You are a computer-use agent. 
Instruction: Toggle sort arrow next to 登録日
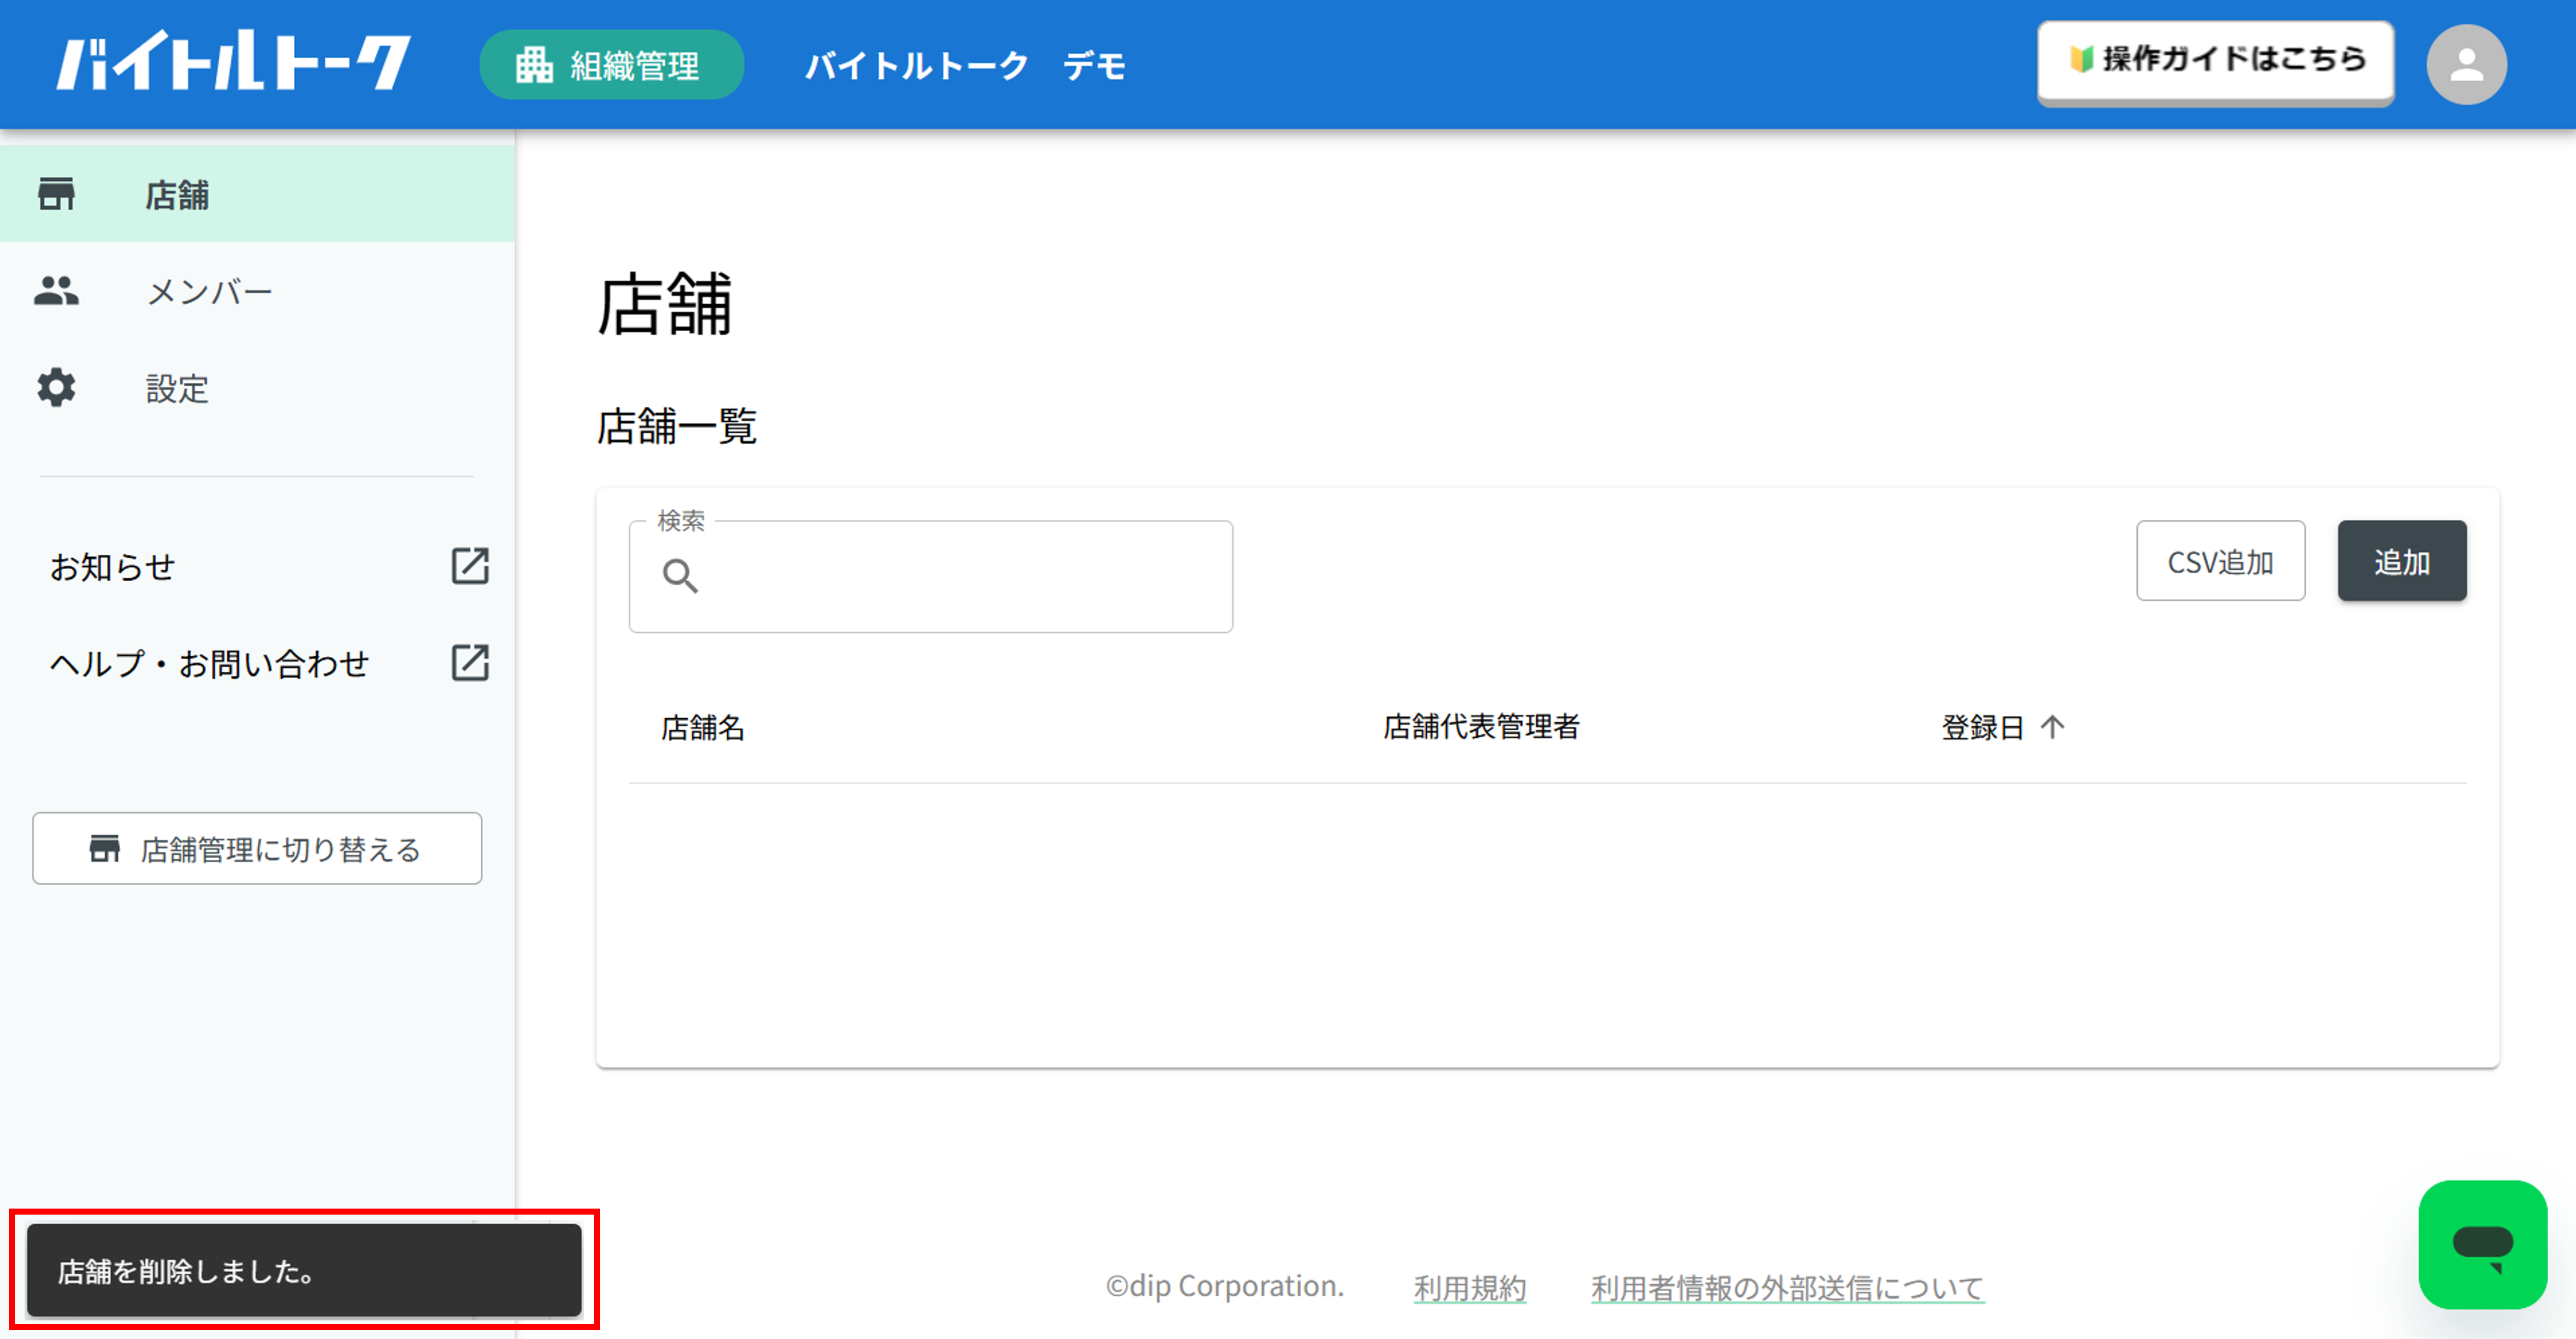pyautogui.click(x=2052, y=727)
